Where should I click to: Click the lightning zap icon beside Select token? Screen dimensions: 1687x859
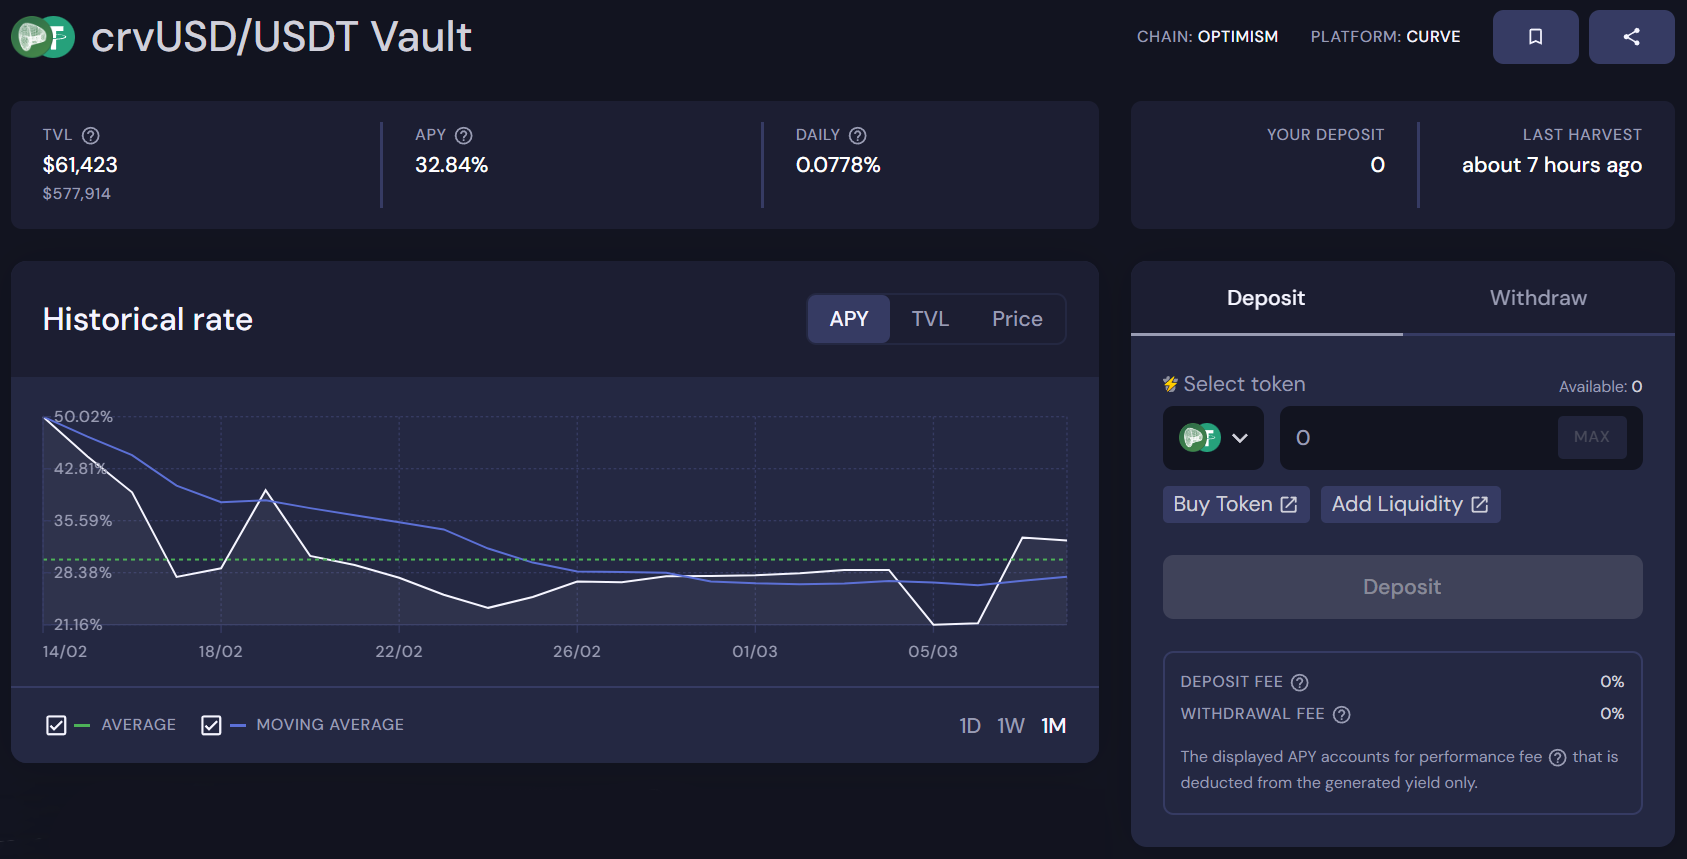click(x=1170, y=384)
